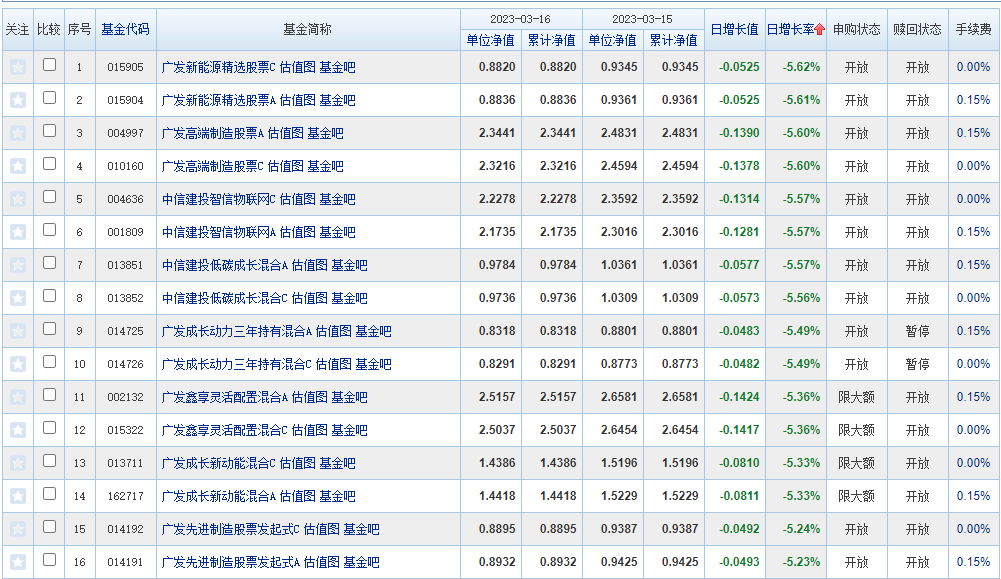1001x579 pixels.
Task: Click star icon in row 015322
Action: [x=18, y=430]
